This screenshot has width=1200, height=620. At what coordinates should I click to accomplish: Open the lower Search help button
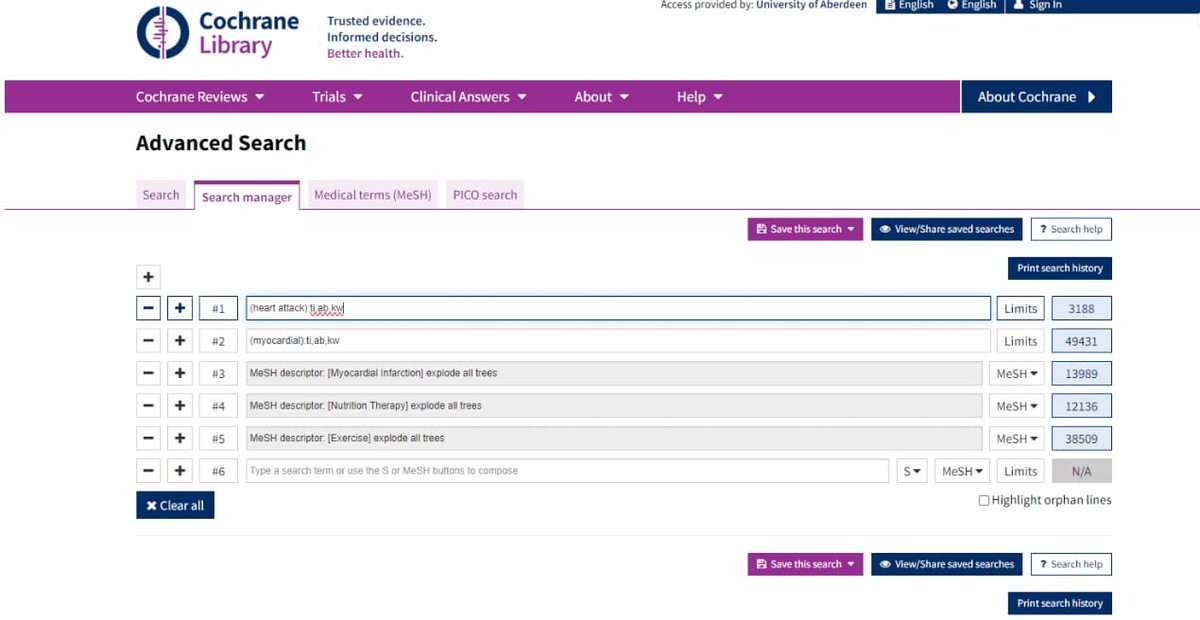(1071, 564)
